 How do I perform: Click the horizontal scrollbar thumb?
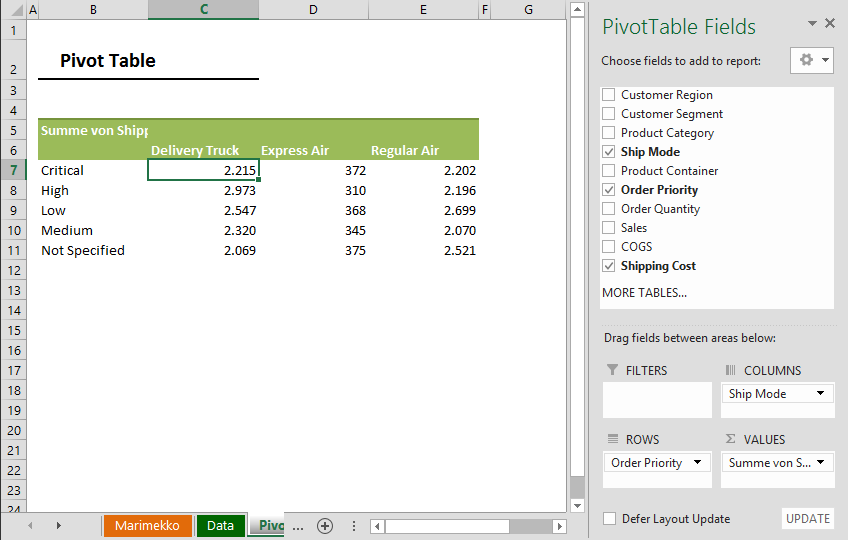tap(447, 526)
